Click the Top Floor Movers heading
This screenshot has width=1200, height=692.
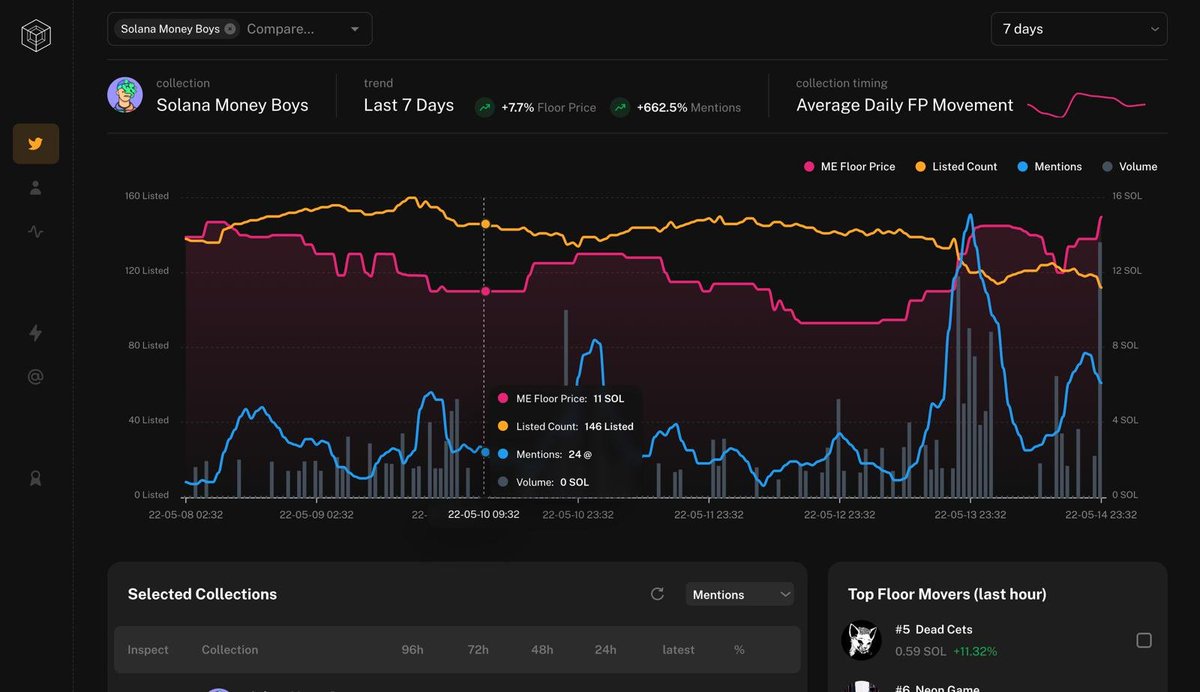pyautogui.click(x=947, y=594)
